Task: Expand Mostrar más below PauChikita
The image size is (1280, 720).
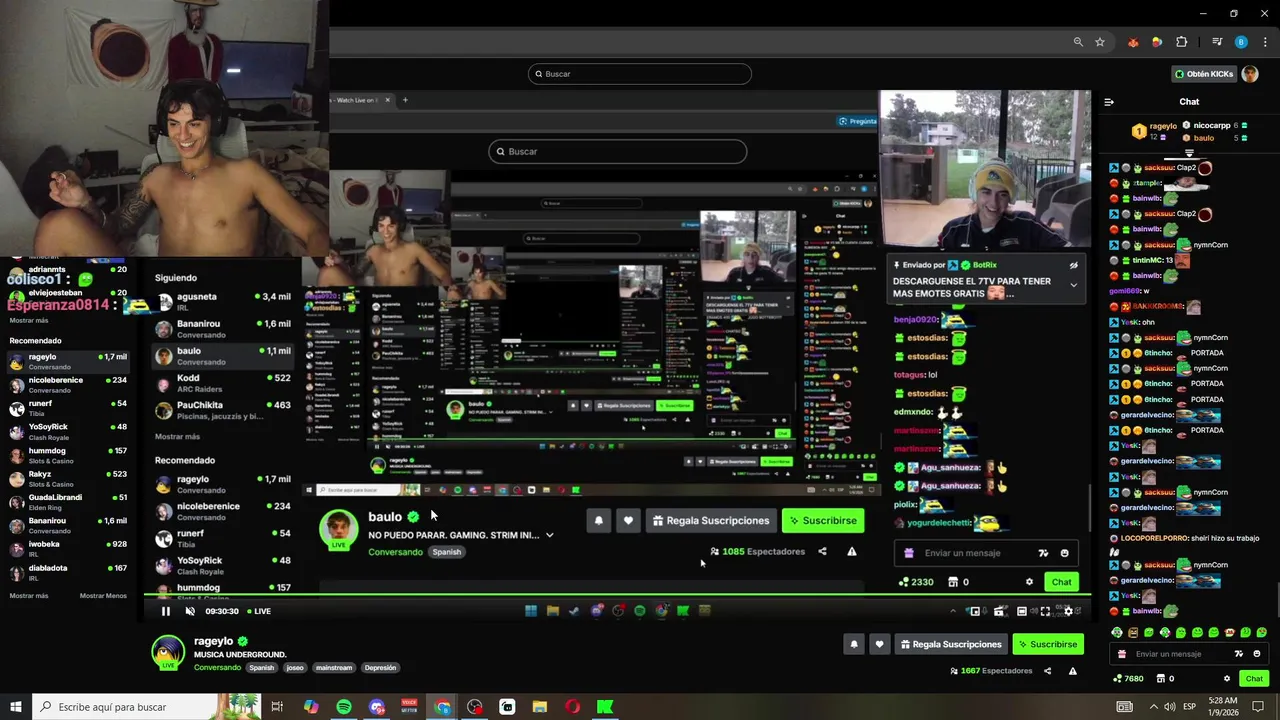Action: pos(177,437)
